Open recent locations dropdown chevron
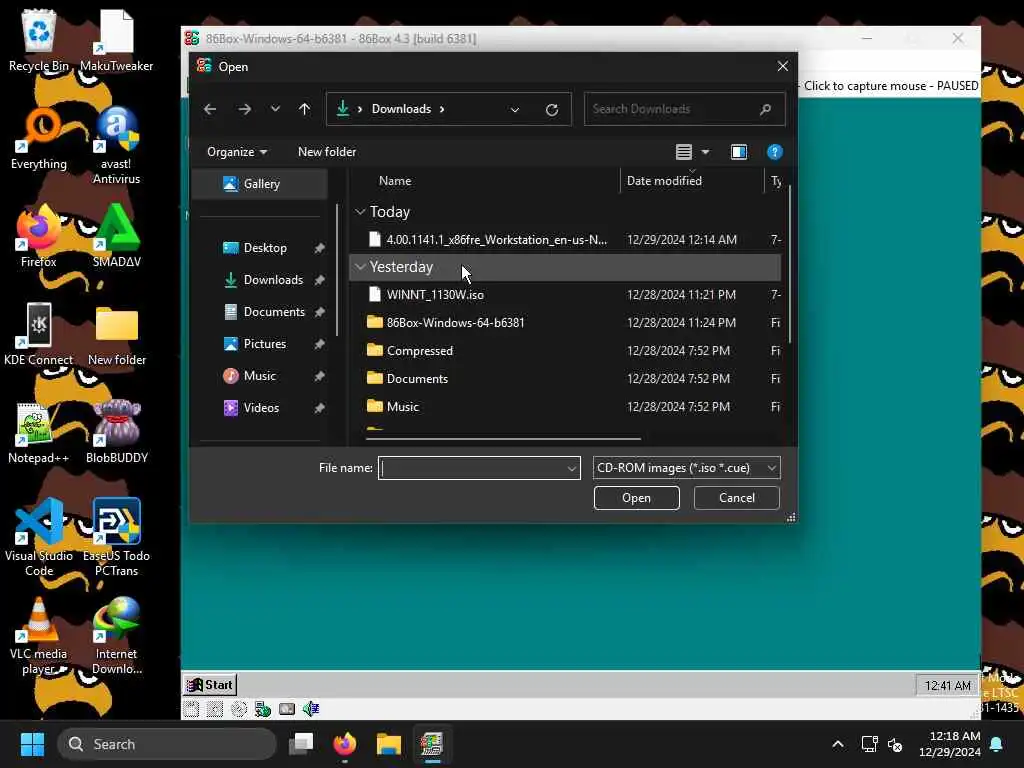1024x768 pixels. tap(275, 109)
